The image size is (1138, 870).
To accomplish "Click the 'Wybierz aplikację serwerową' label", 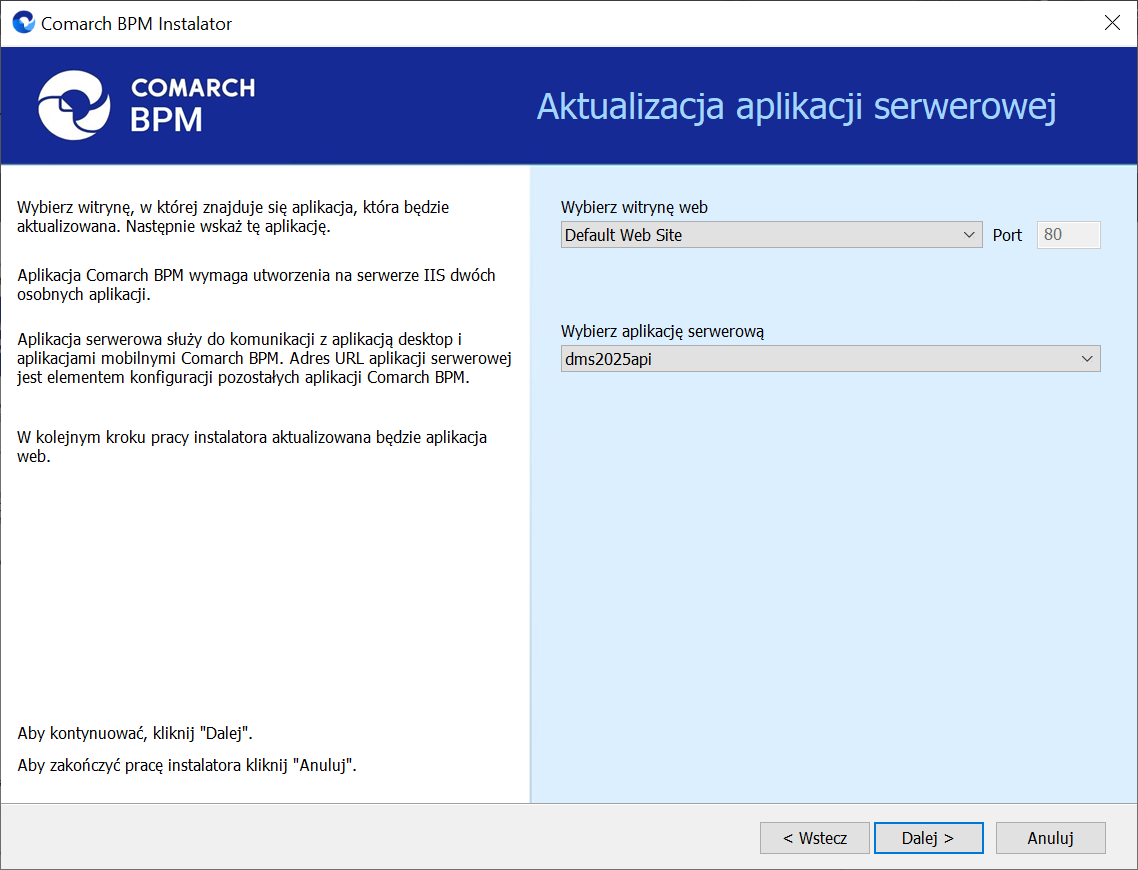I will [x=663, y=332].
